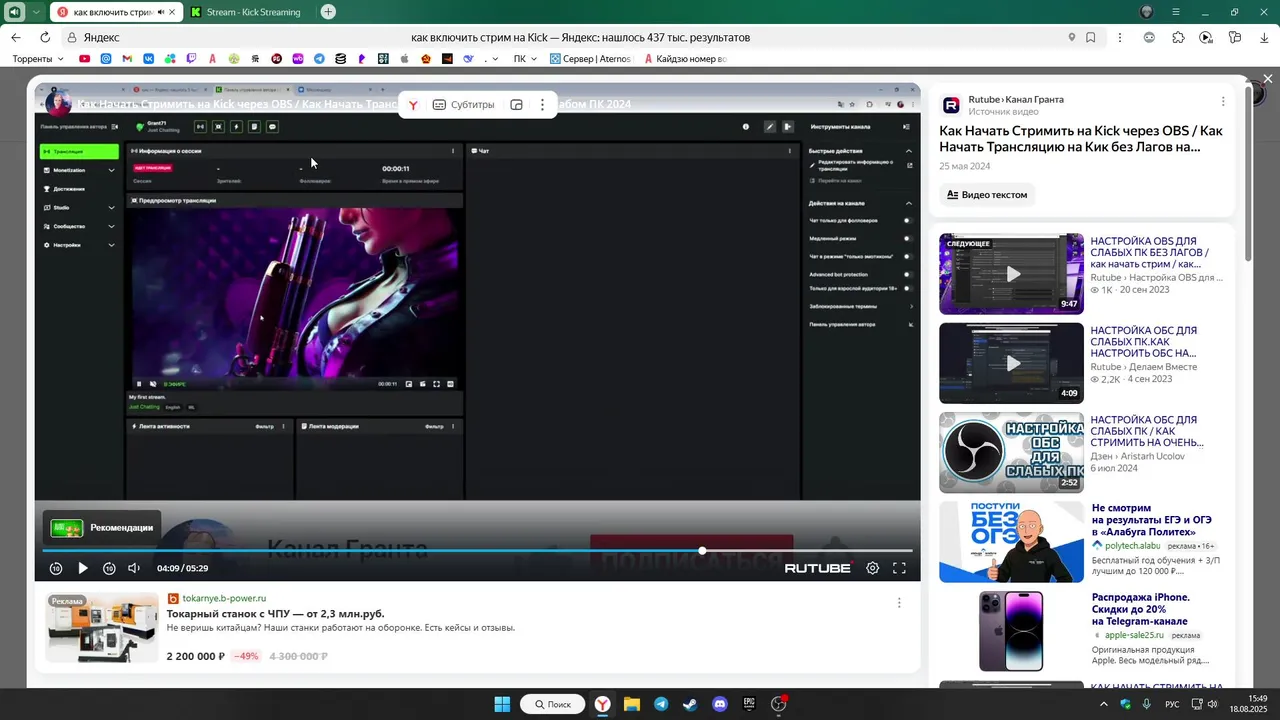Open the Twitch bookmark

coord(192,59)
